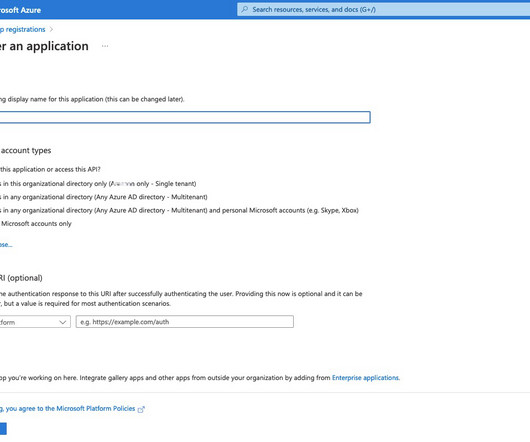This screenshot has height=442, width=530.
Task: Click the blue Register button at bottom
Action: click(x=3, y=429)
